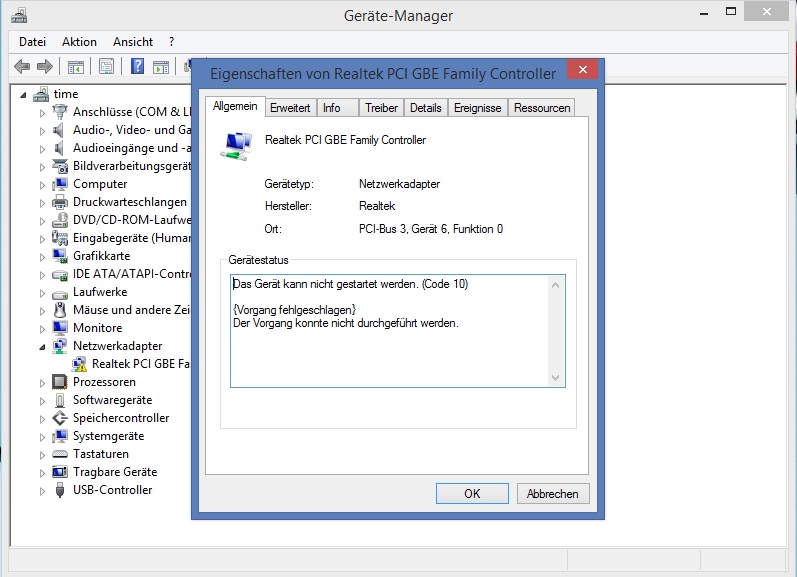The image size is (797, 577).
Task: Click the back arrow toolbar icon
Action: point(22,66)
